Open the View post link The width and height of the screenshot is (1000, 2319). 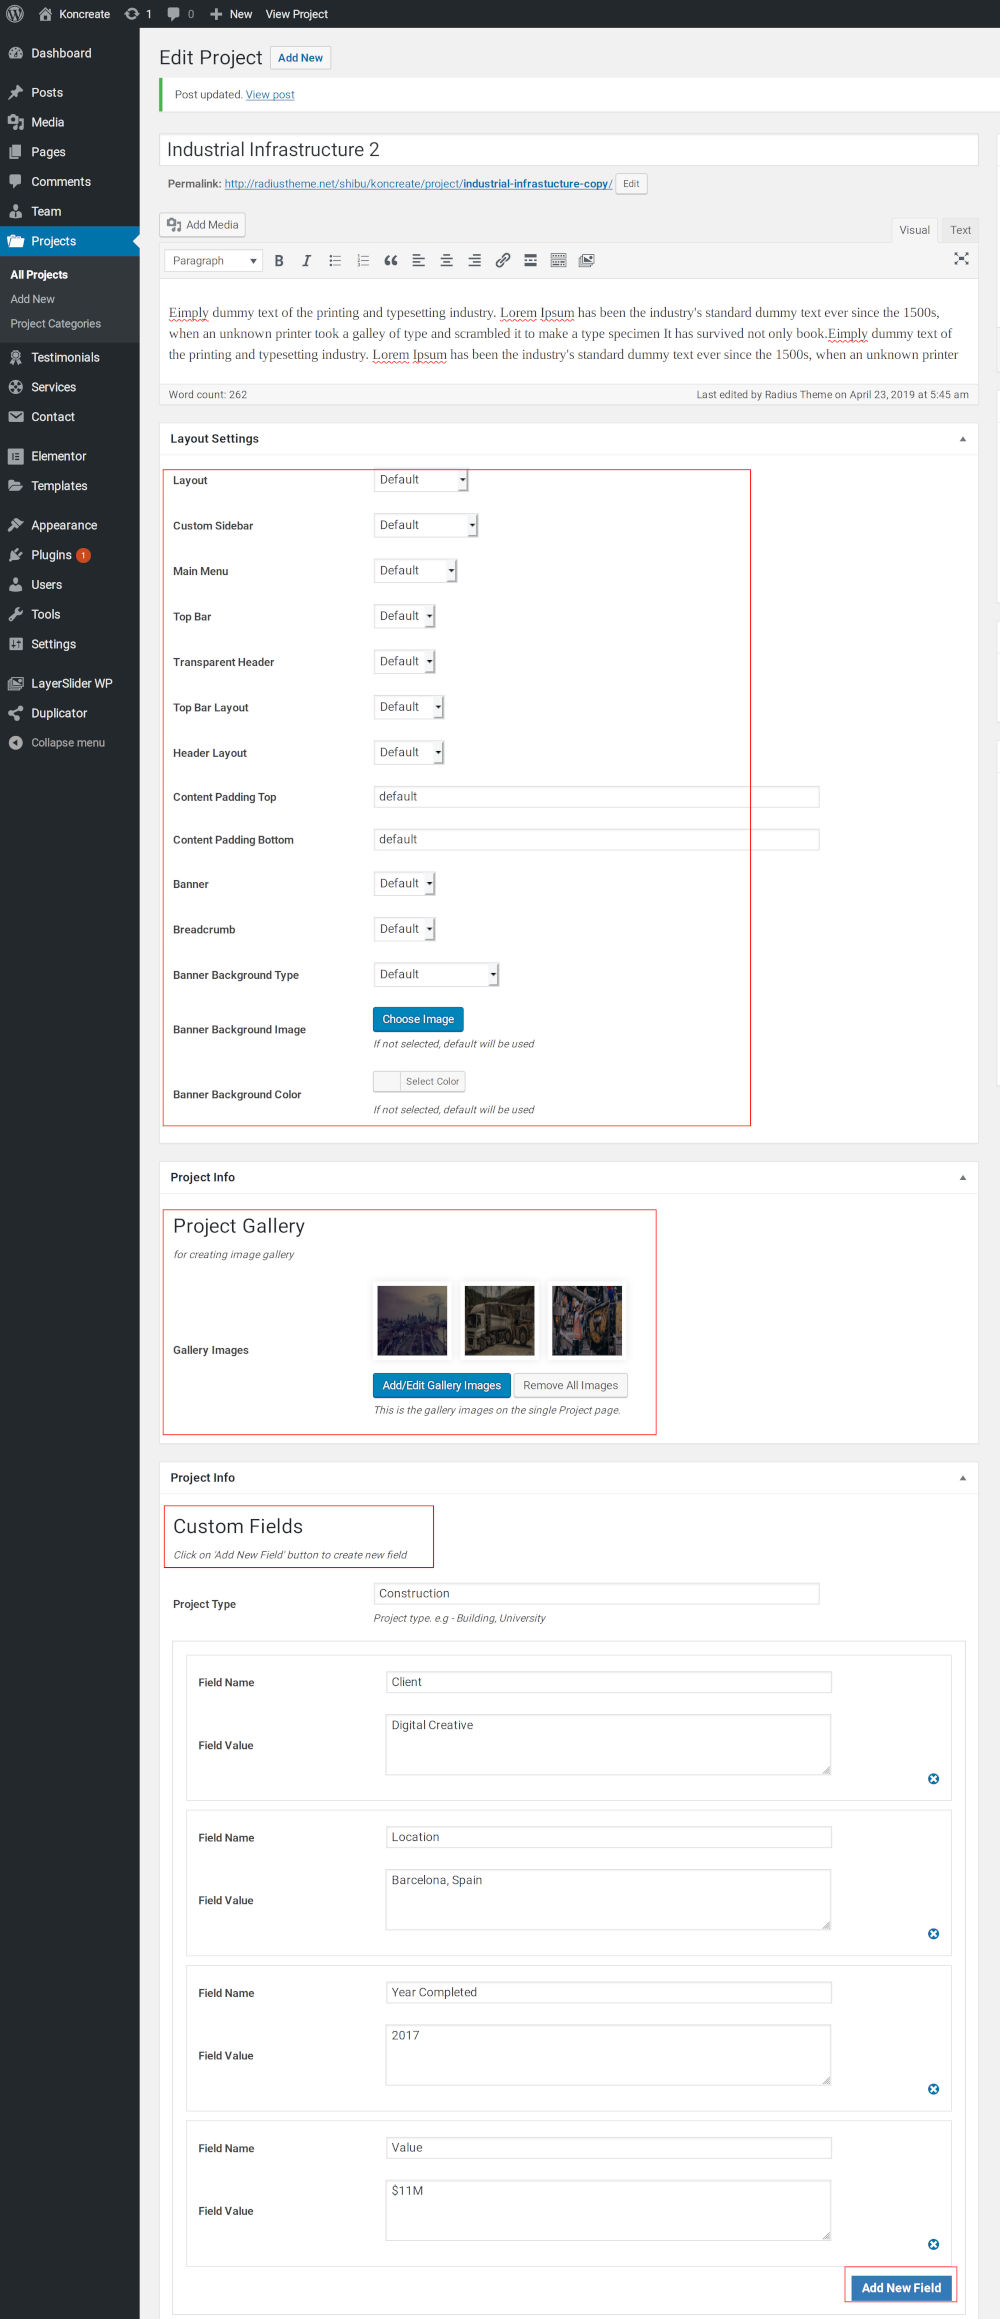[x=270, y=95]
